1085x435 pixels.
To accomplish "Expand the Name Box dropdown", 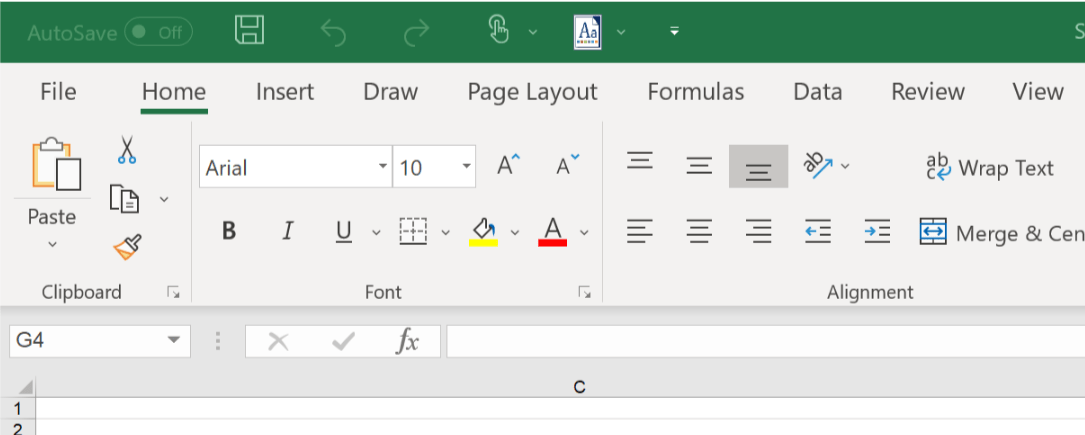I will click(x=174, y=340).
